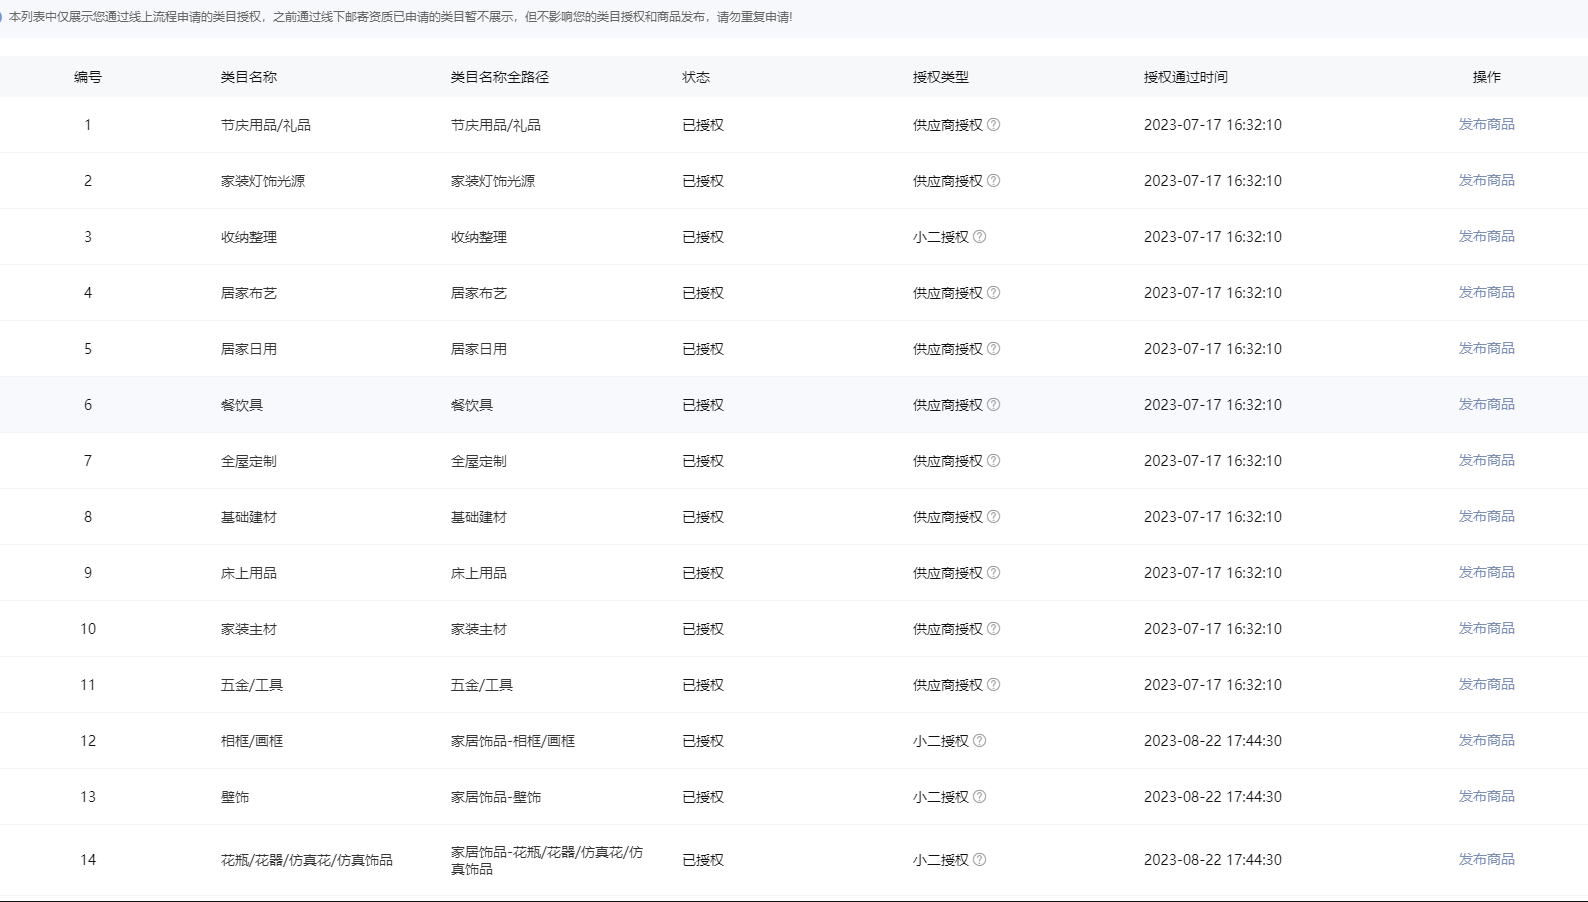Click the help icon in 餐饮具 row
1588x902 pixels.
(x=993, y=405)
